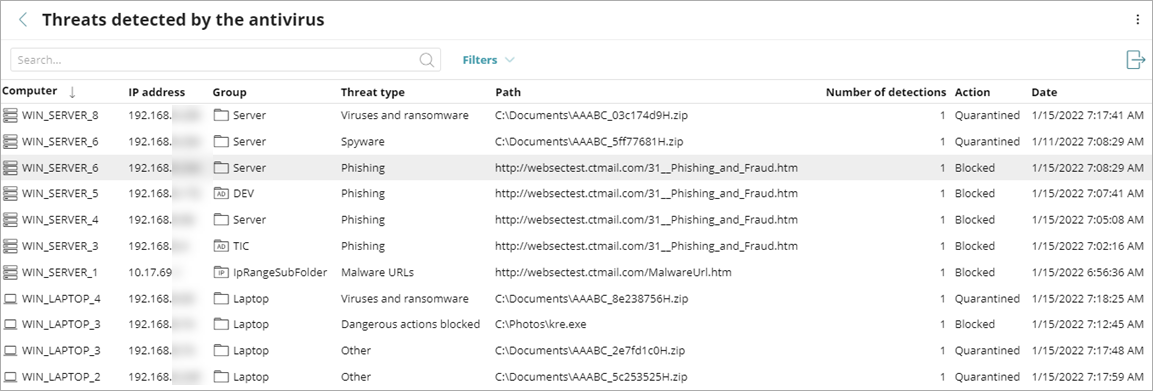Click the TIC group name

(241, 245)
